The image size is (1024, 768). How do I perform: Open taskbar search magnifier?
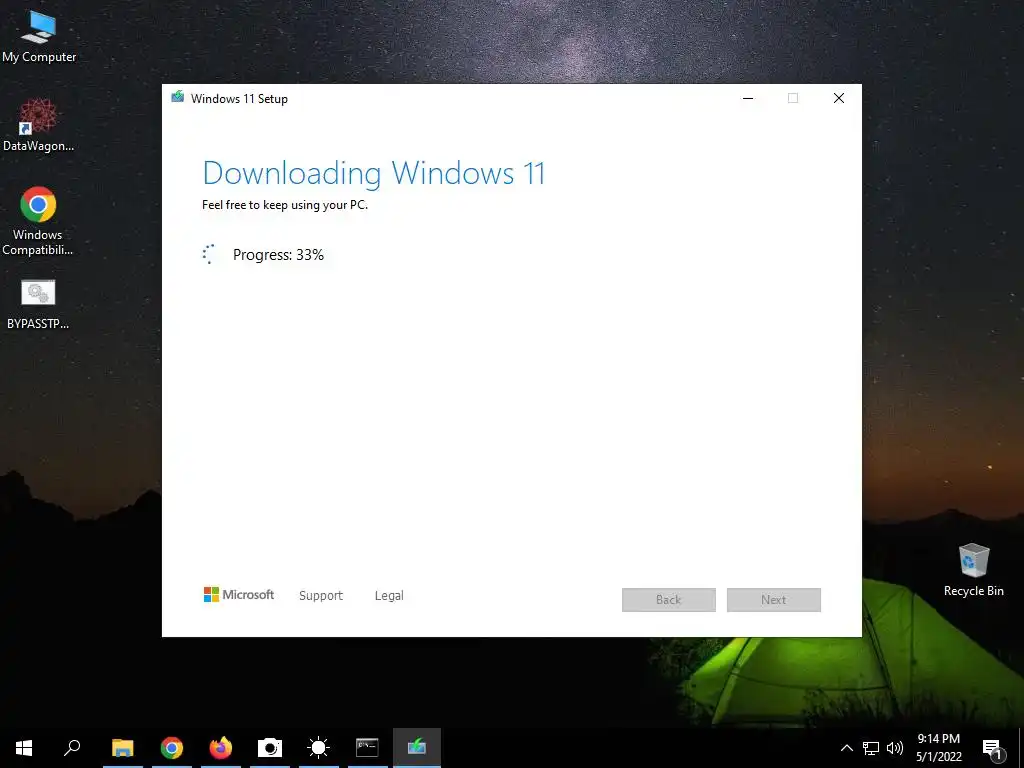tap(72, 748)
